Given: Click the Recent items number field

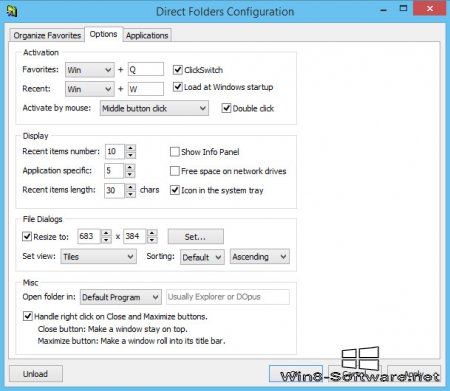Looking at the screenshot, I should pos(115,152).
